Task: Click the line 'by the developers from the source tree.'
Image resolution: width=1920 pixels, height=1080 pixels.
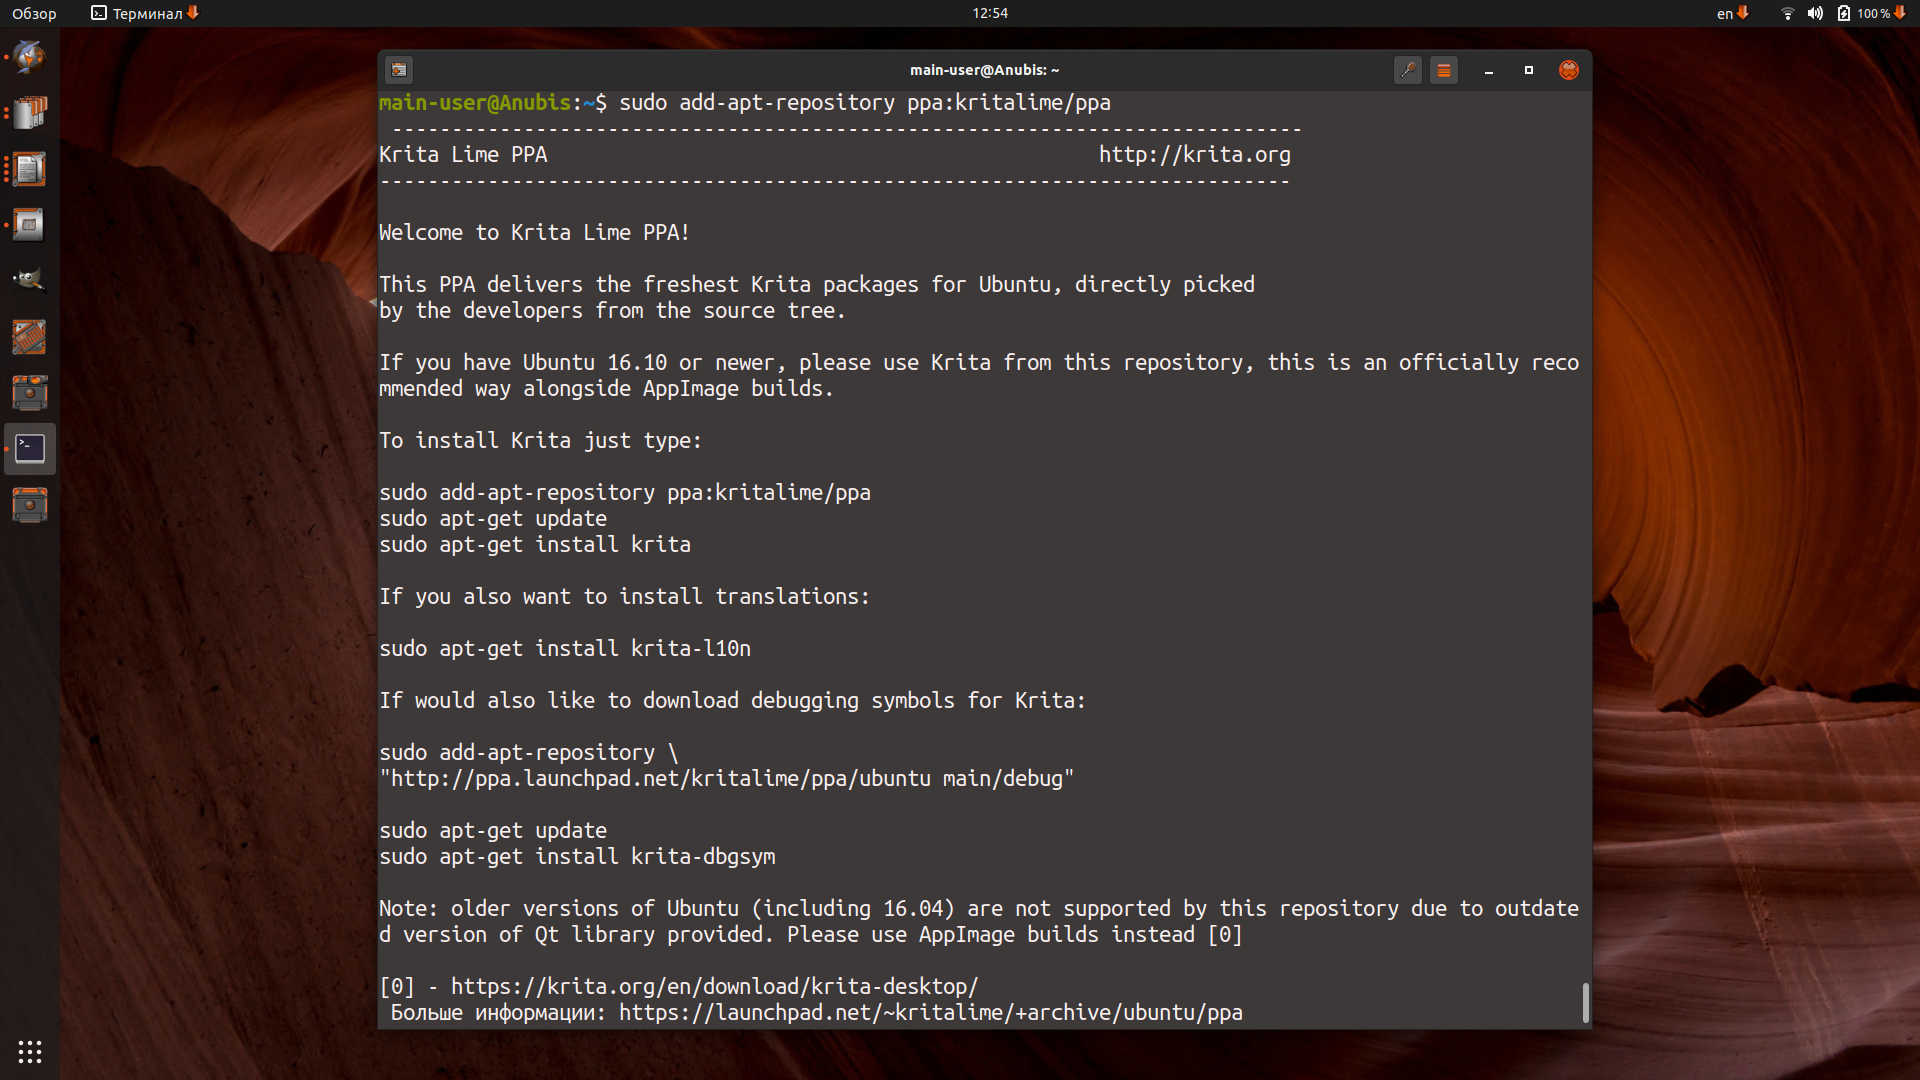Action: click(x=612, y=311)
